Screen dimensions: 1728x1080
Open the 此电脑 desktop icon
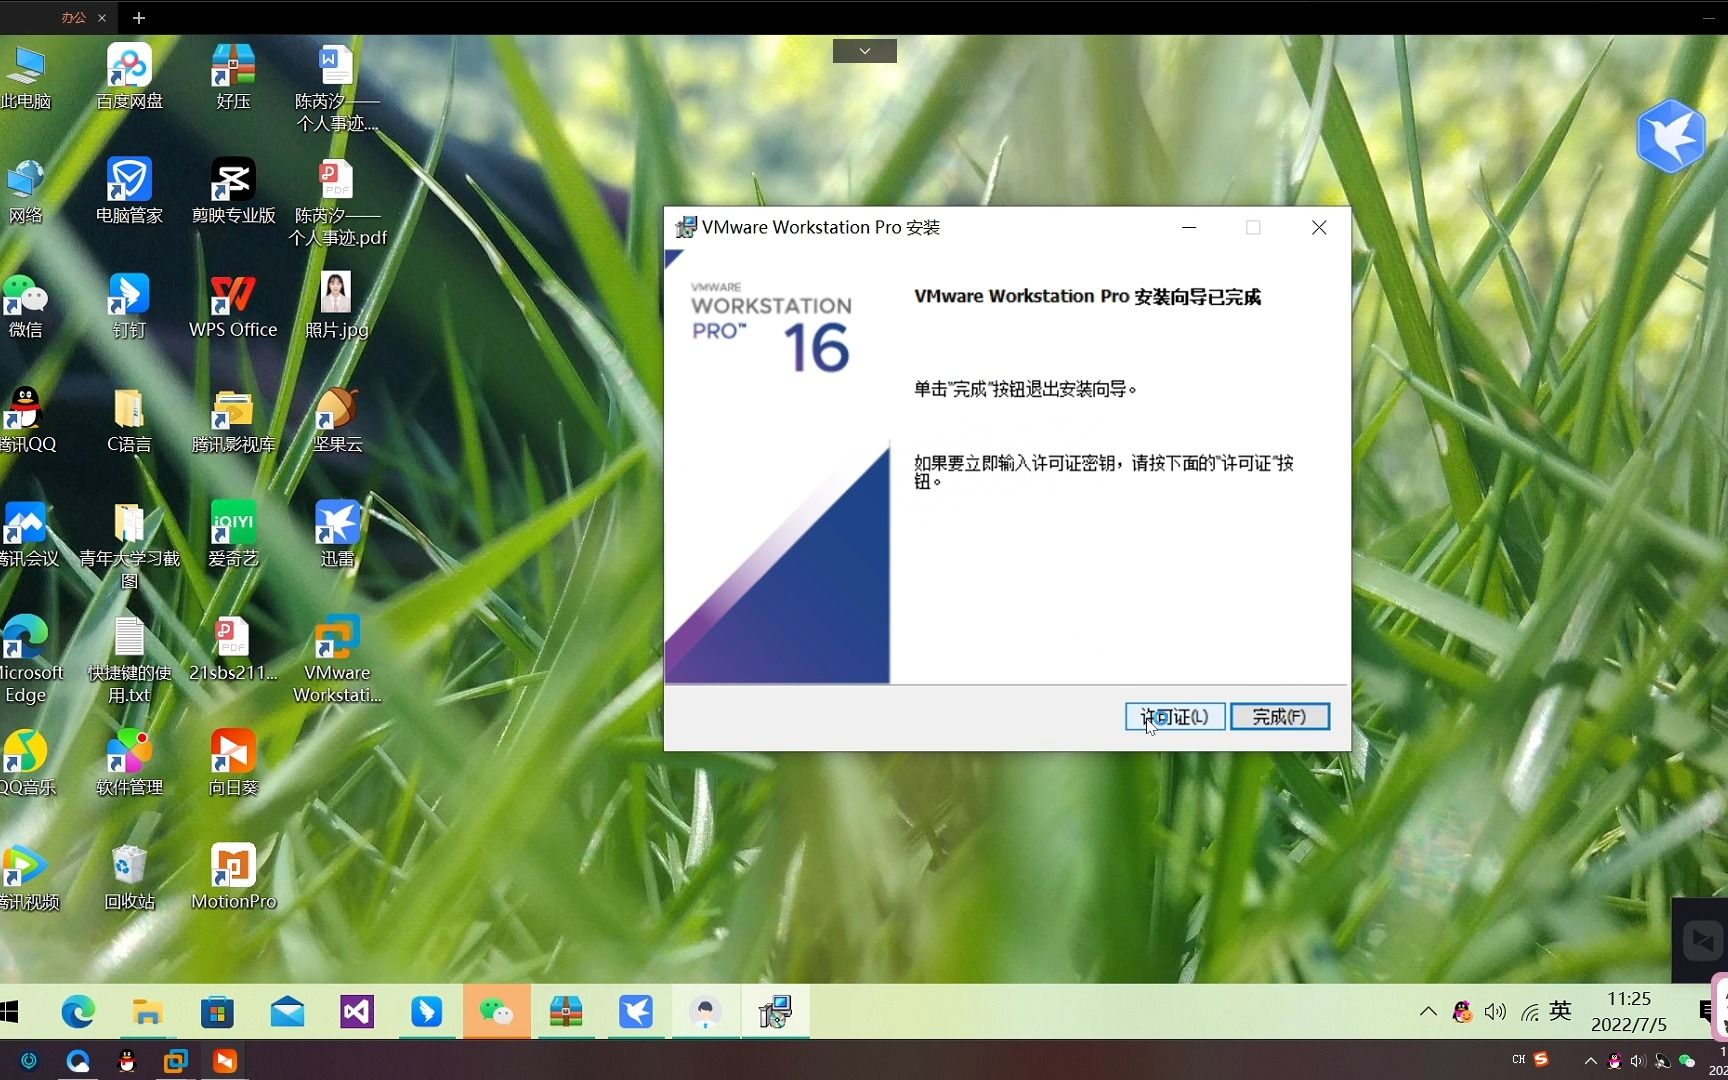(26, 78)
